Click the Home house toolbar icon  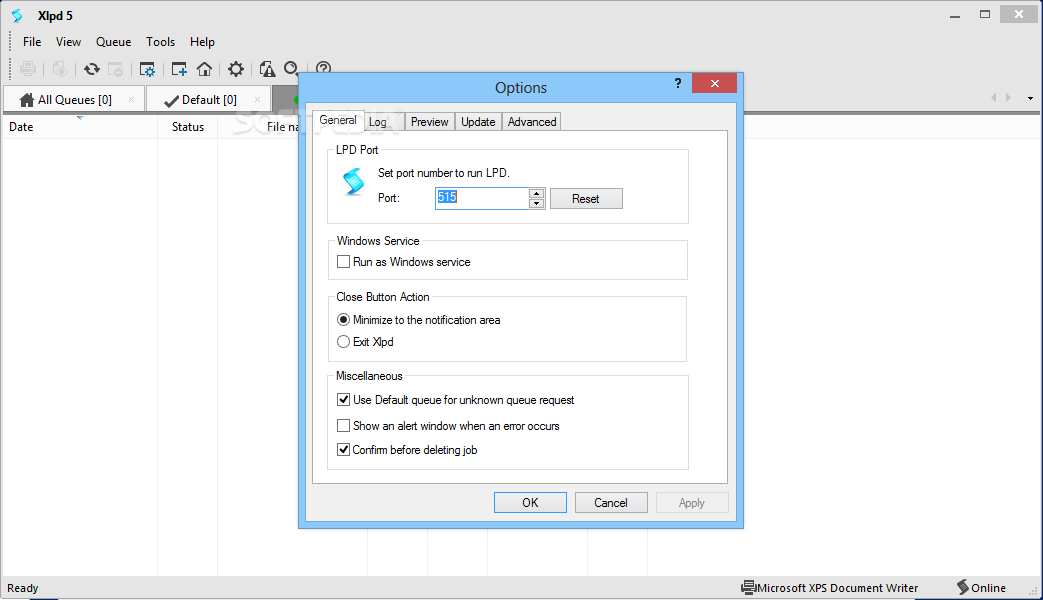click(204, 69)
